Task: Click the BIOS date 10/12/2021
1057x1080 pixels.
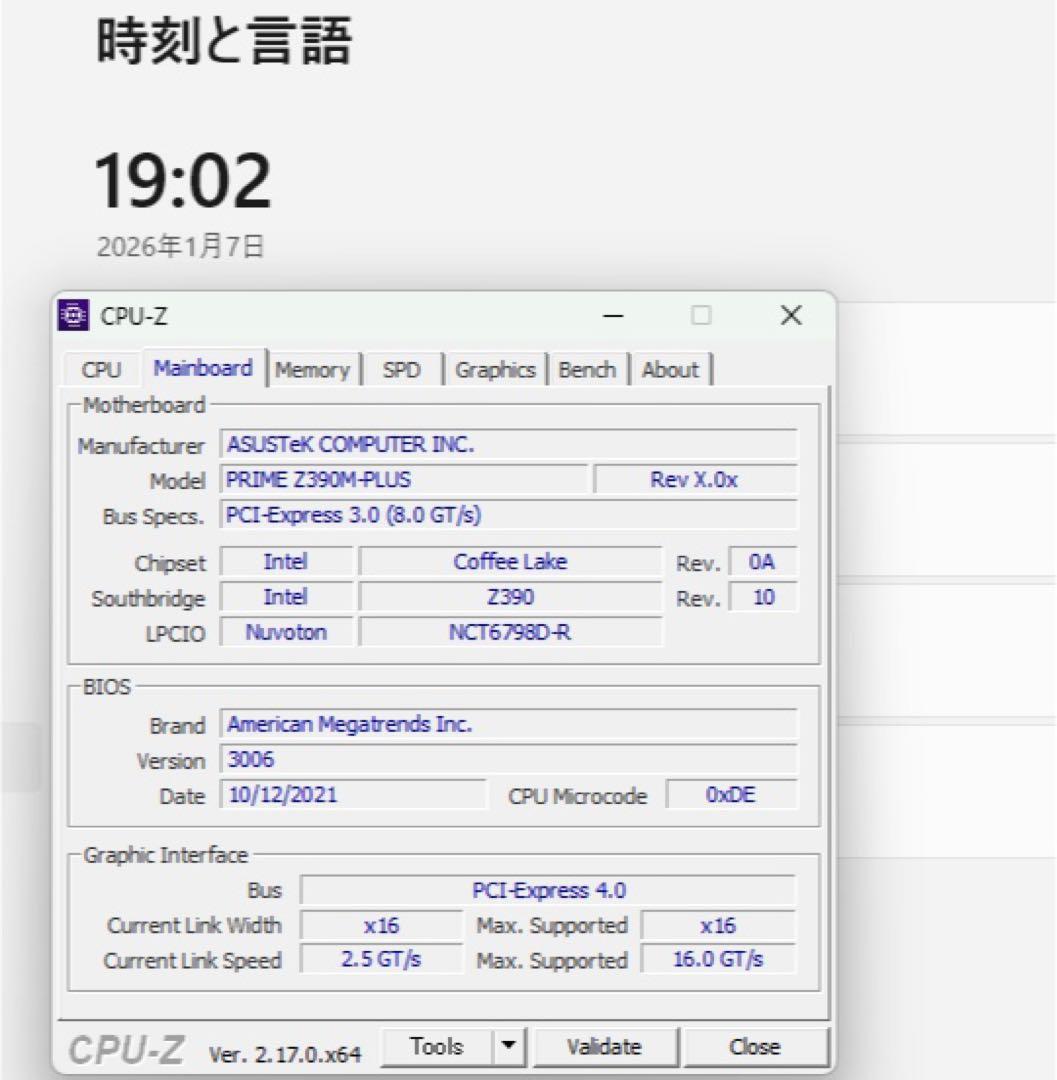Action: (353, 794)
